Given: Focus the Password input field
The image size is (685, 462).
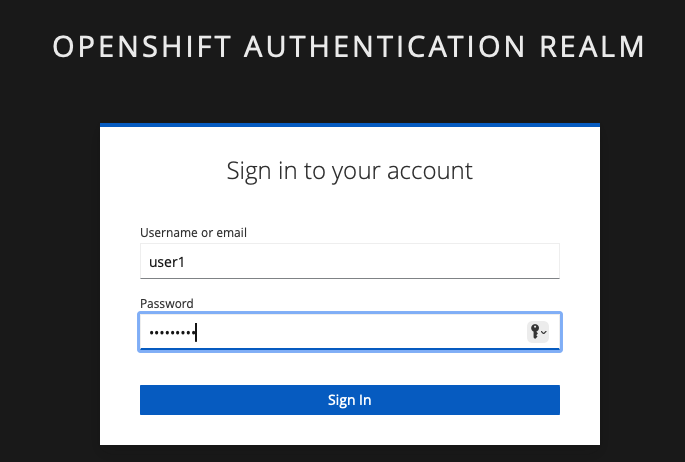Looking at the screenshot, I should [349, 332].
